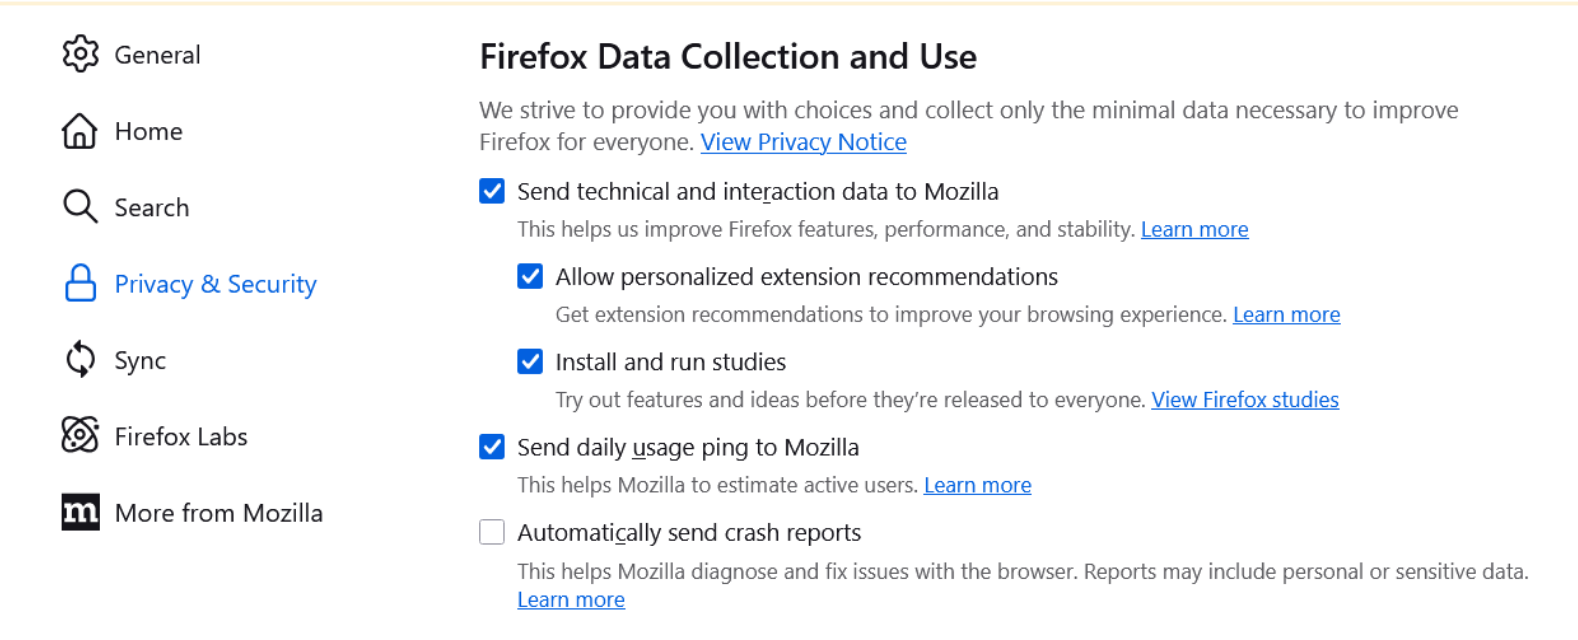Click Learn more about technical data
Screen dimensions: 1578x640
1194,229
